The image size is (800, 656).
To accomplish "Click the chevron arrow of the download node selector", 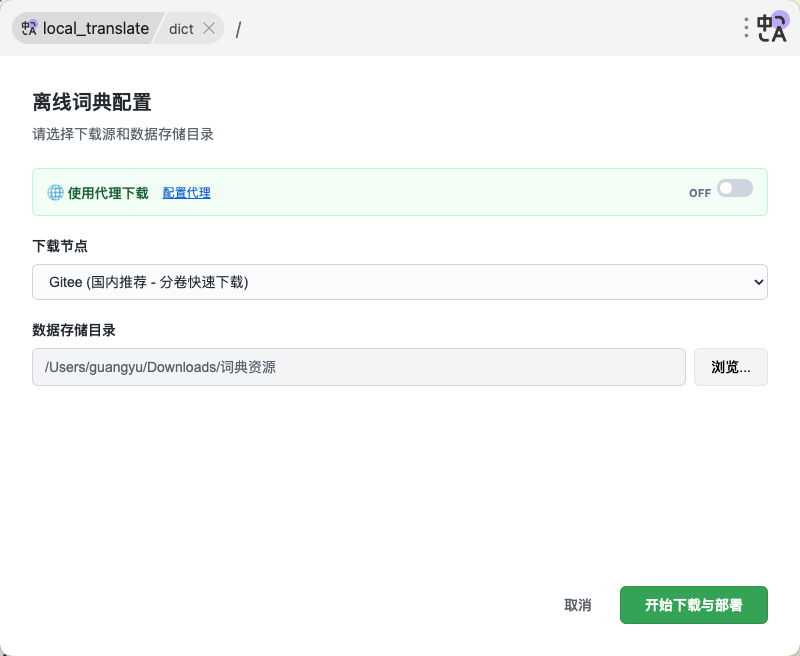I will click(756, 282).
